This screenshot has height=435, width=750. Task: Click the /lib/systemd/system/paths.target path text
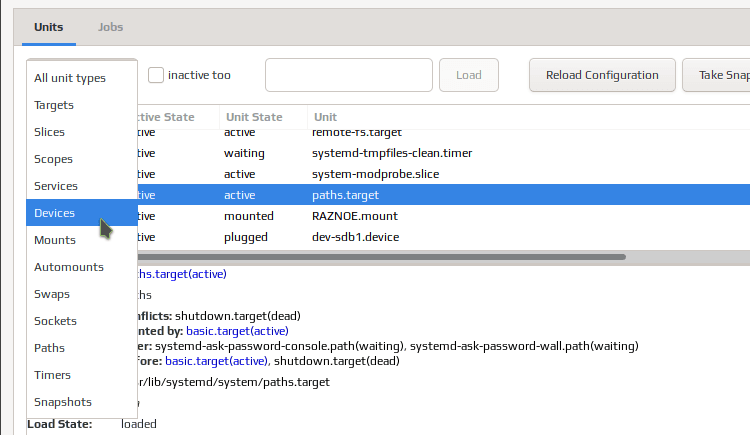click(x=234, y=382)
